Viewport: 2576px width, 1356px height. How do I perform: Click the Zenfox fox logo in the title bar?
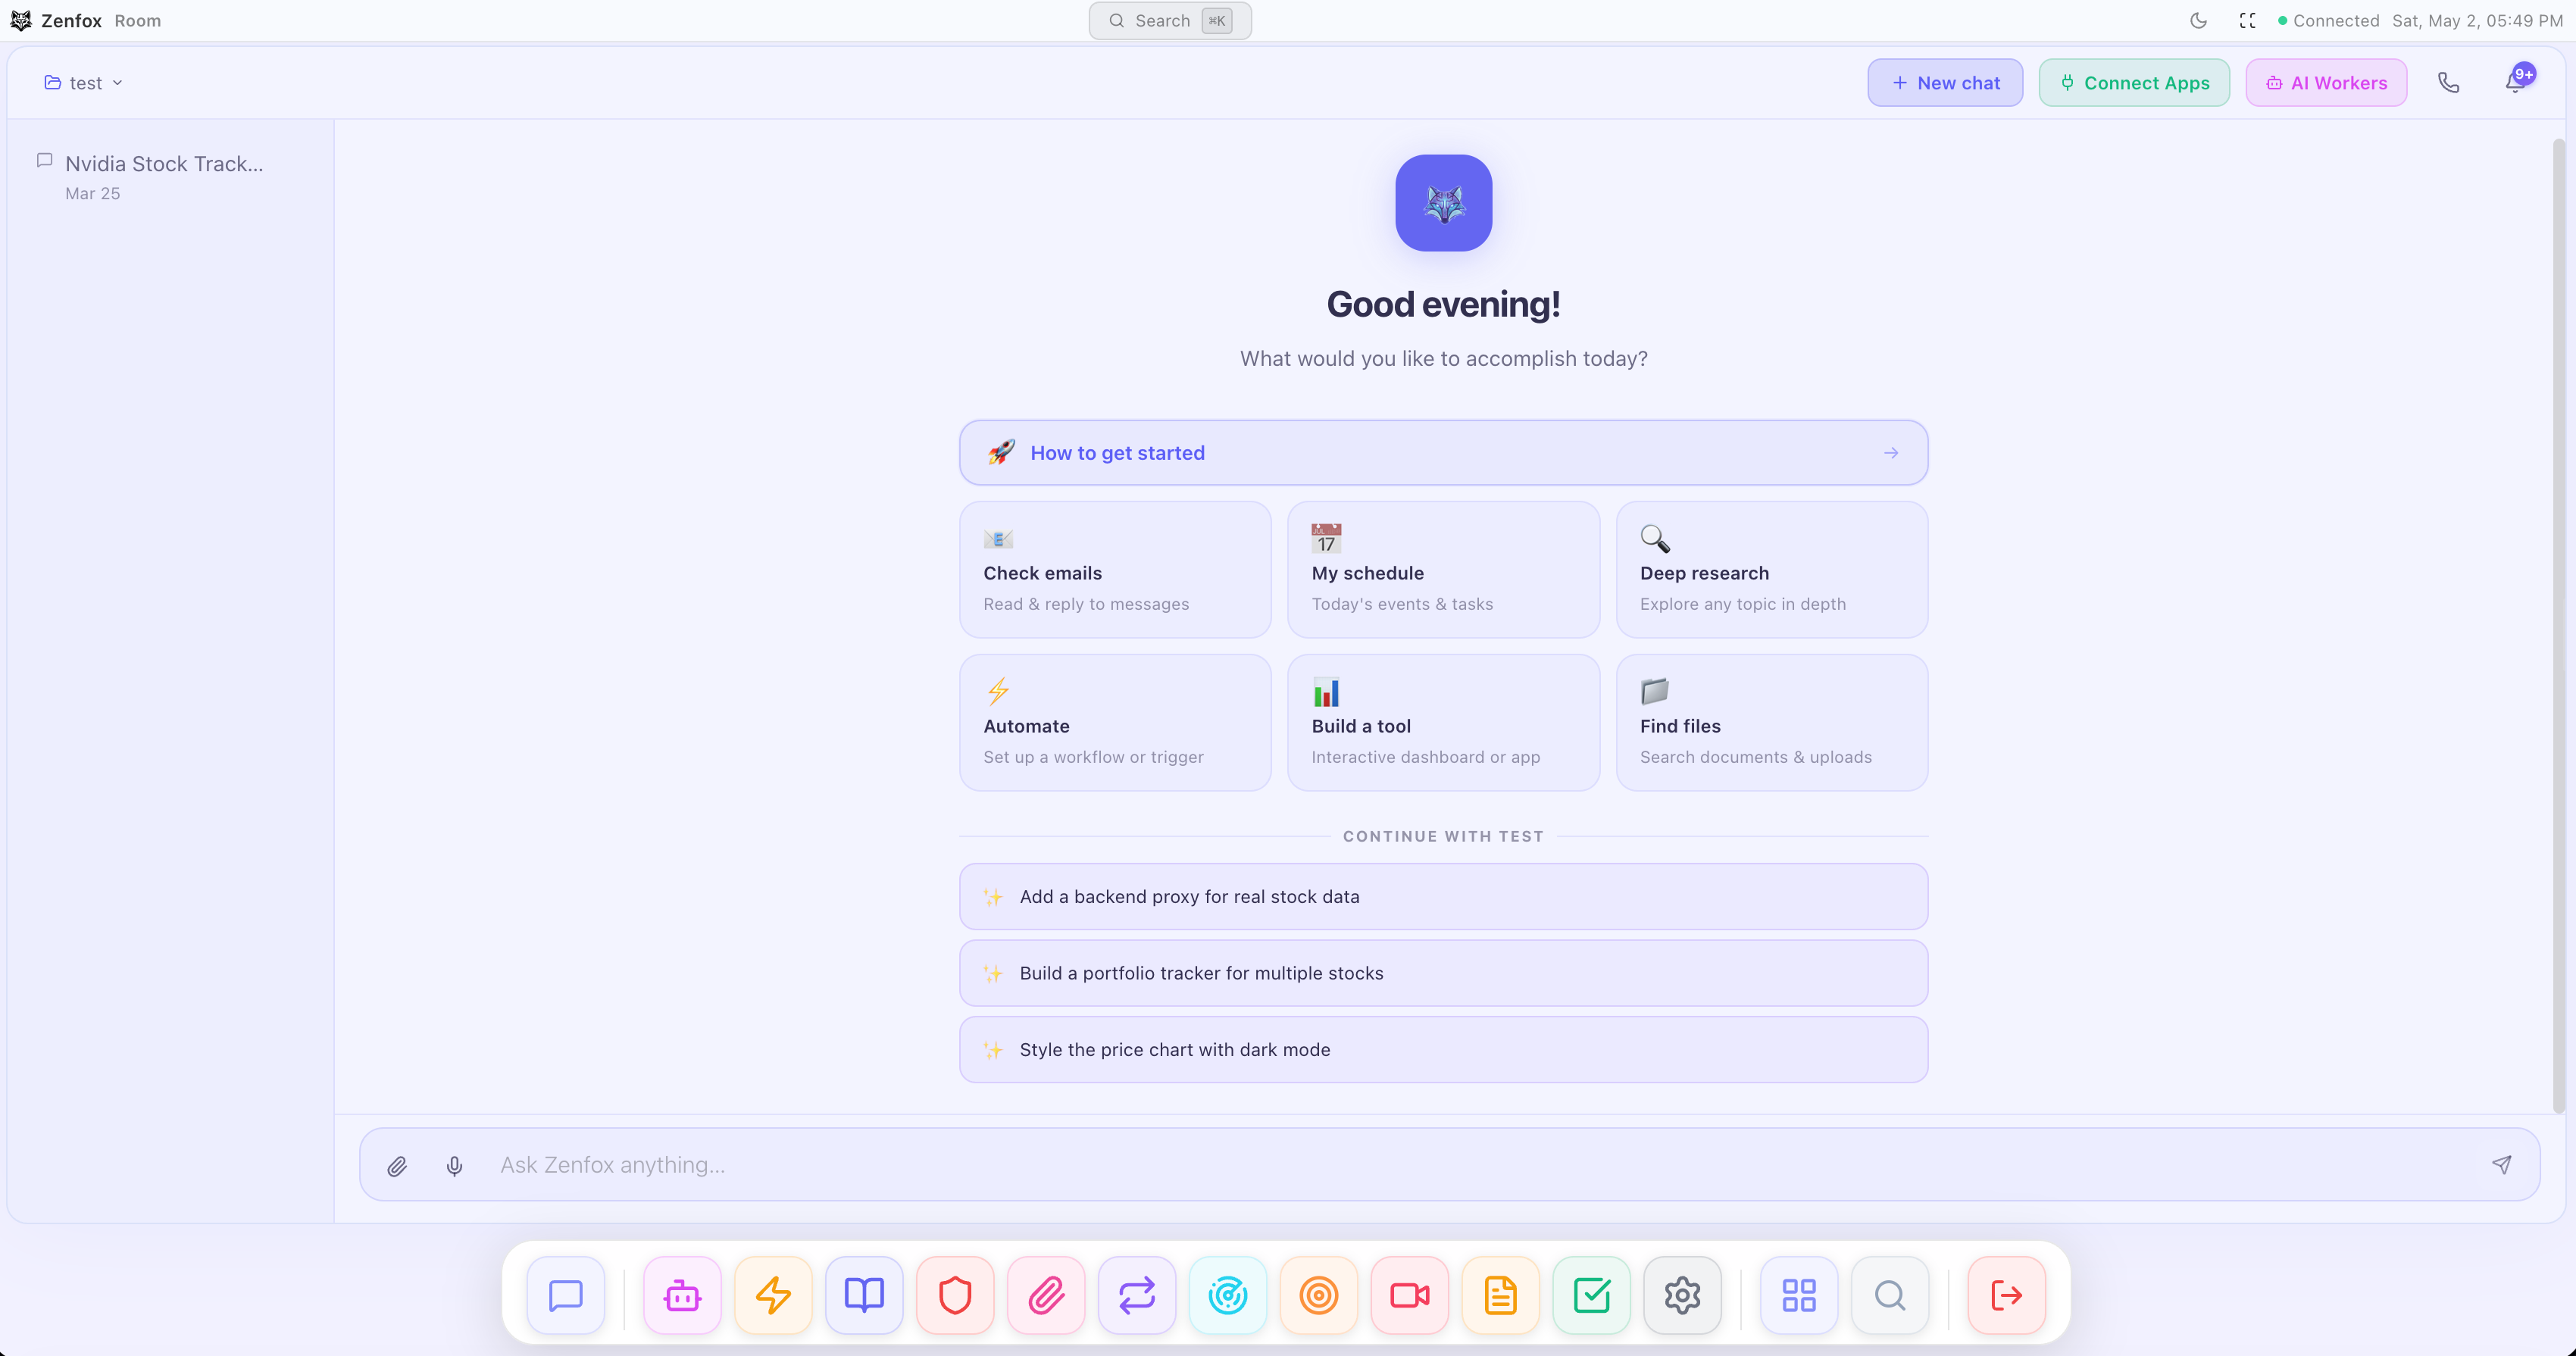[20, 20]
